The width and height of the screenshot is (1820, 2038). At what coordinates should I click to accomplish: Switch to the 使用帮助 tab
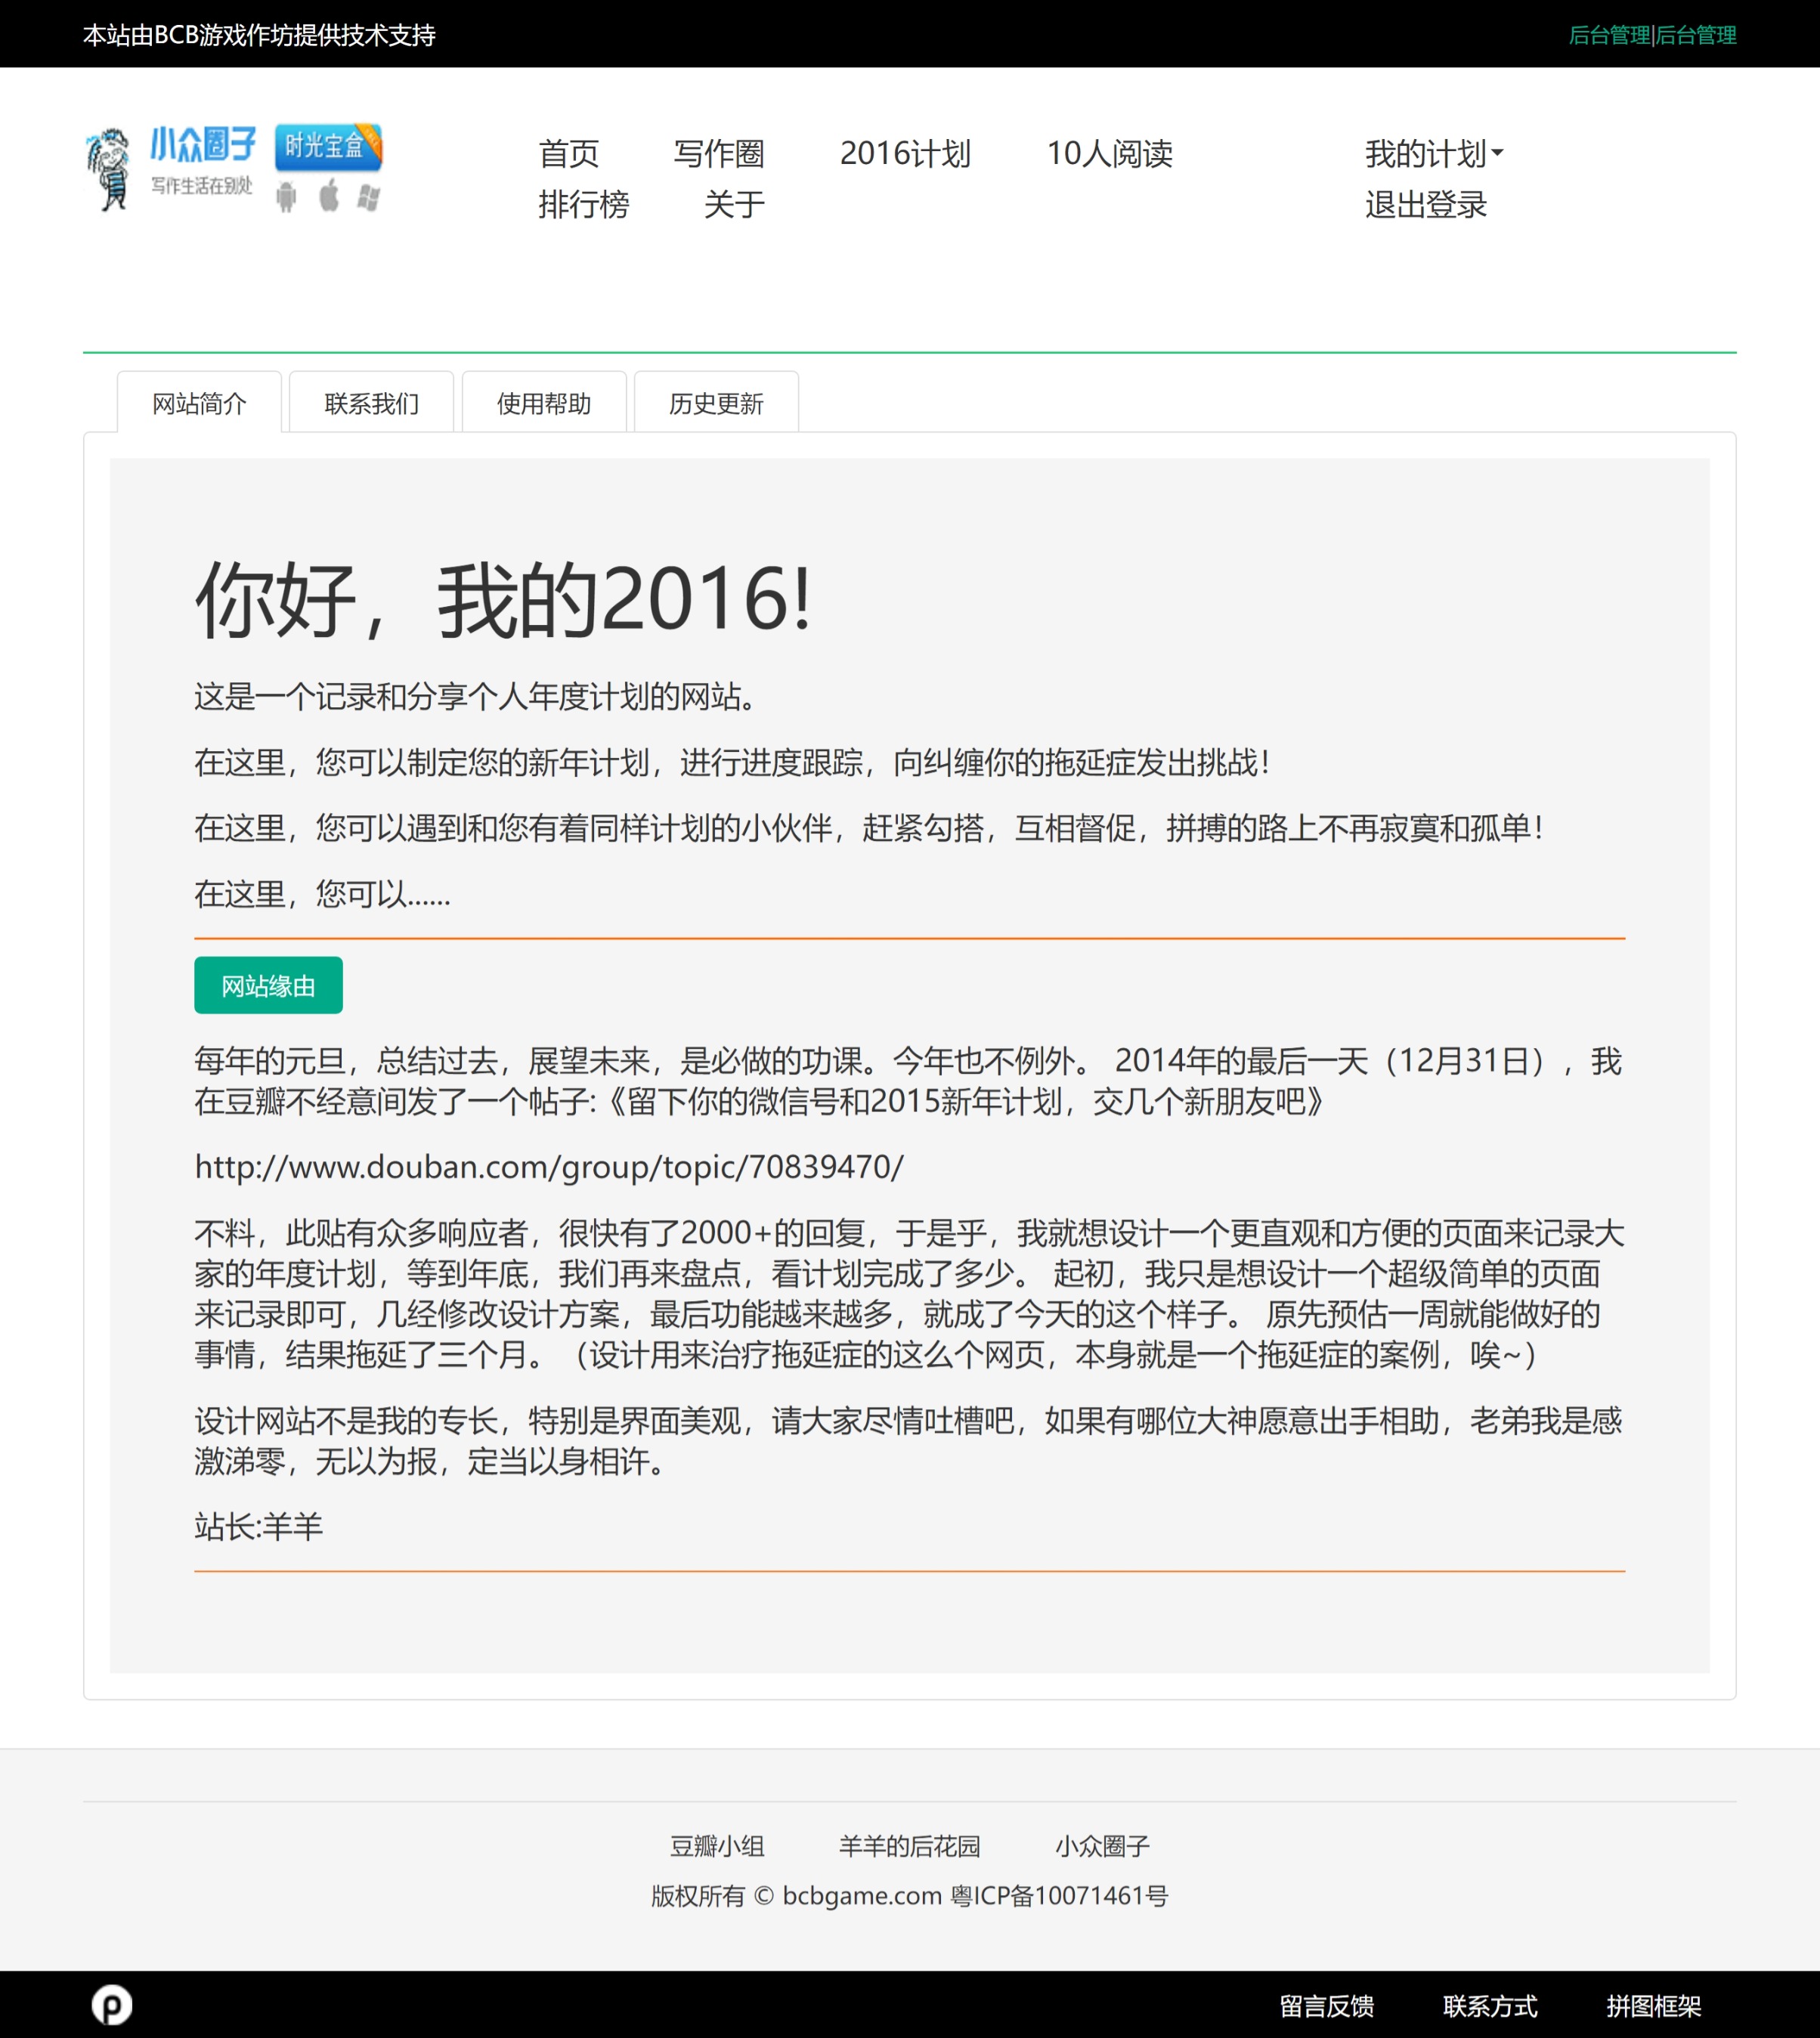tap(544, 403)
